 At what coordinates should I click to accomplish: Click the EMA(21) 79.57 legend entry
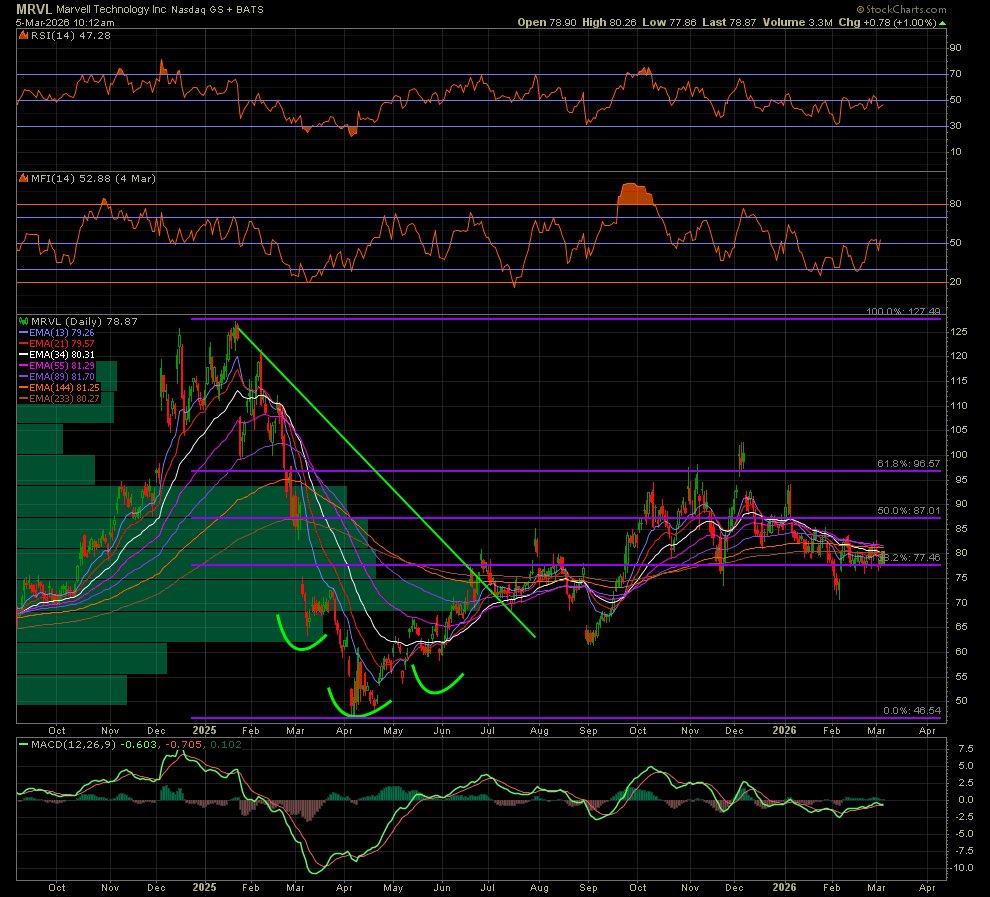[57, 343]
